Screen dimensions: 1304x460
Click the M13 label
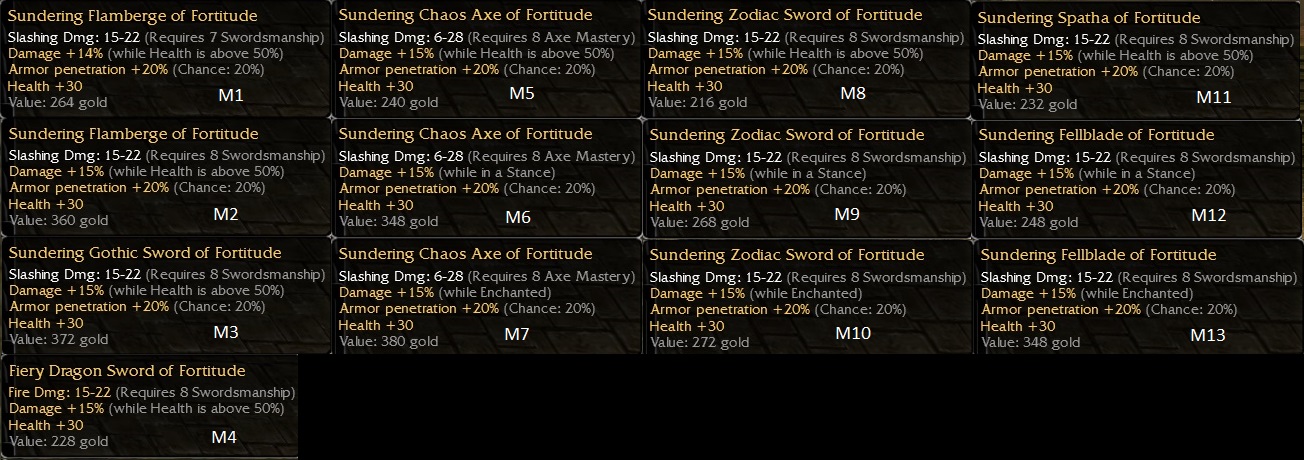coord(1207,334)
